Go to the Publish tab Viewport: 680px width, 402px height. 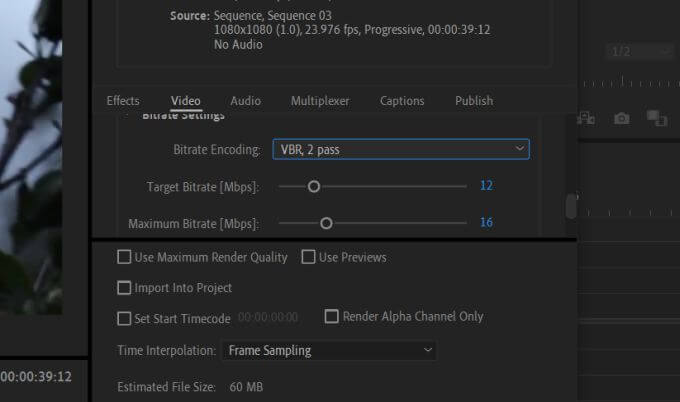click(x=474, y=101)
